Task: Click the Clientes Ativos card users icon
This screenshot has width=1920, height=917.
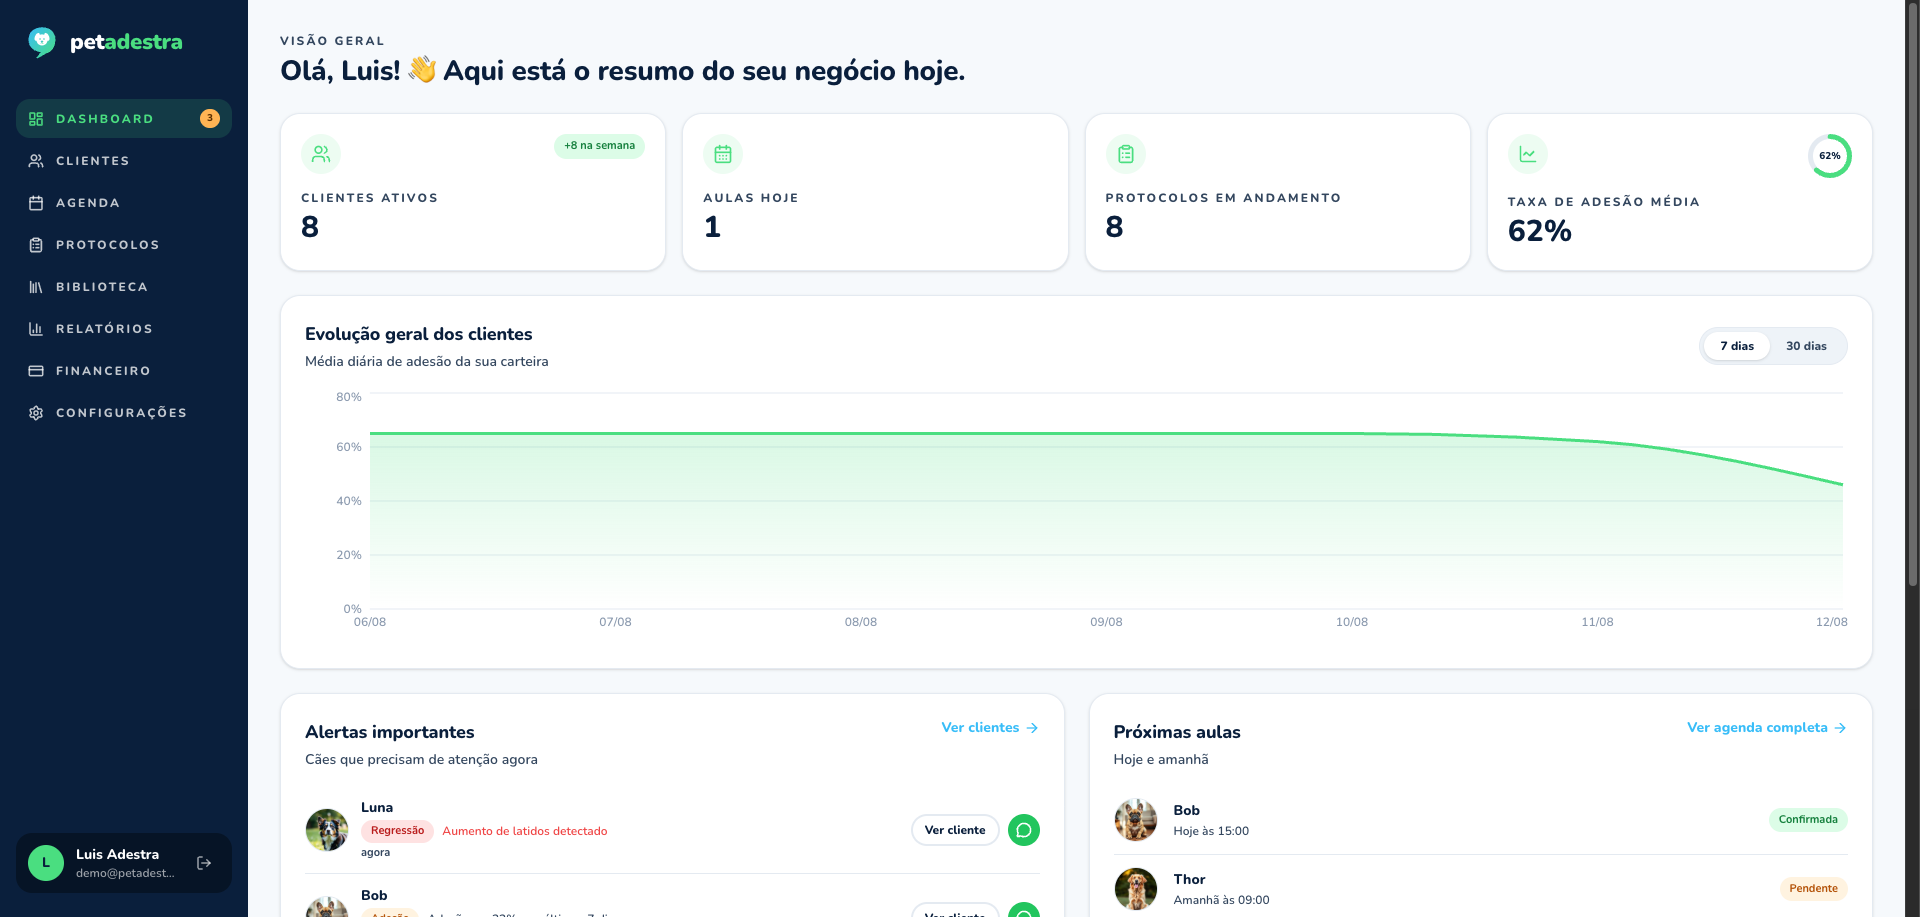Action: pyautogui.click(x=321, y=154)
